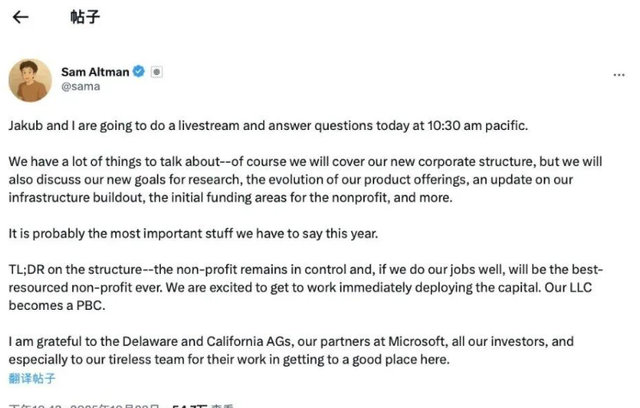Image resolution: width=640 pixels, height=408 pixels.
Task: Click the gray affiliation badge beside the name
Action: coord(157,72)
